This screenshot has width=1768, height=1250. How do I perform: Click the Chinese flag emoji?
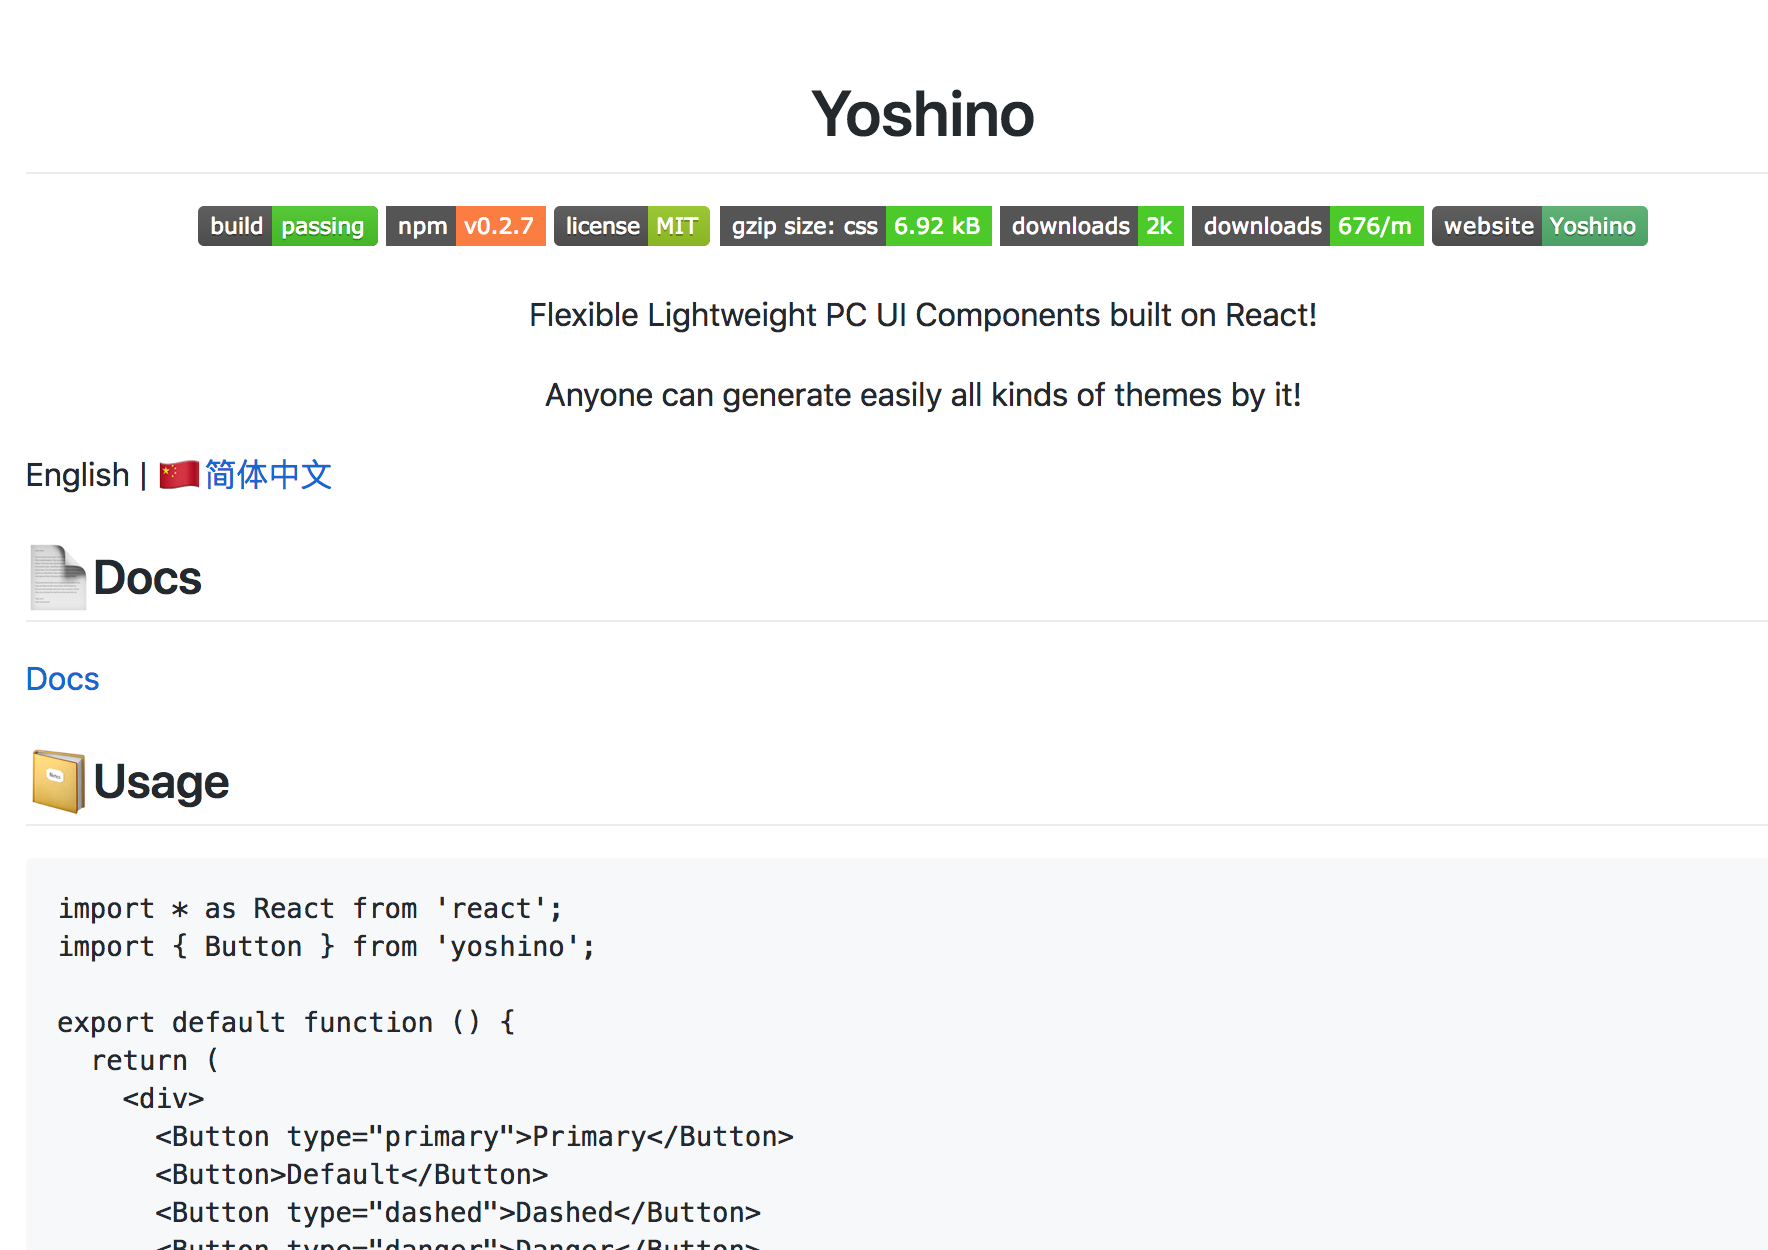click(178, 474)
